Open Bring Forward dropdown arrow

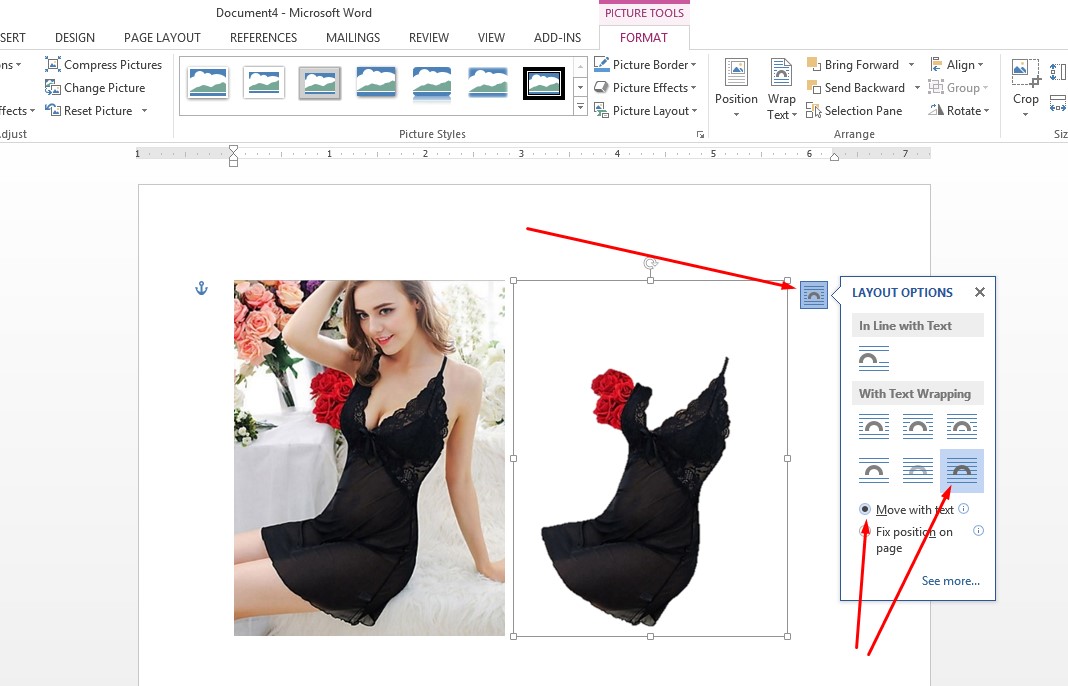point(911,65)
